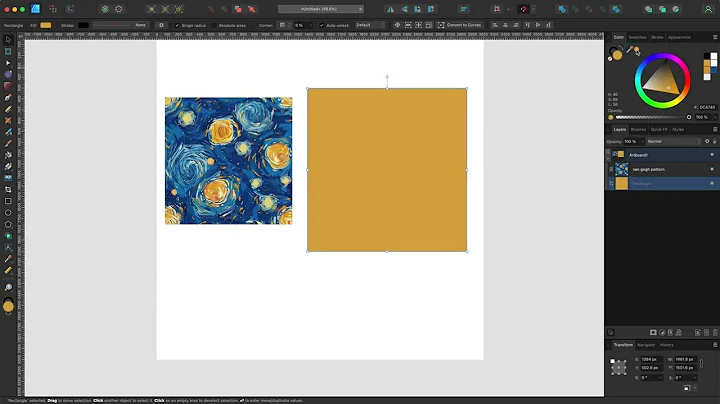Switch to the Quick FX tab
The width and height of the screenshot is (720, 404).
(659, 129)
